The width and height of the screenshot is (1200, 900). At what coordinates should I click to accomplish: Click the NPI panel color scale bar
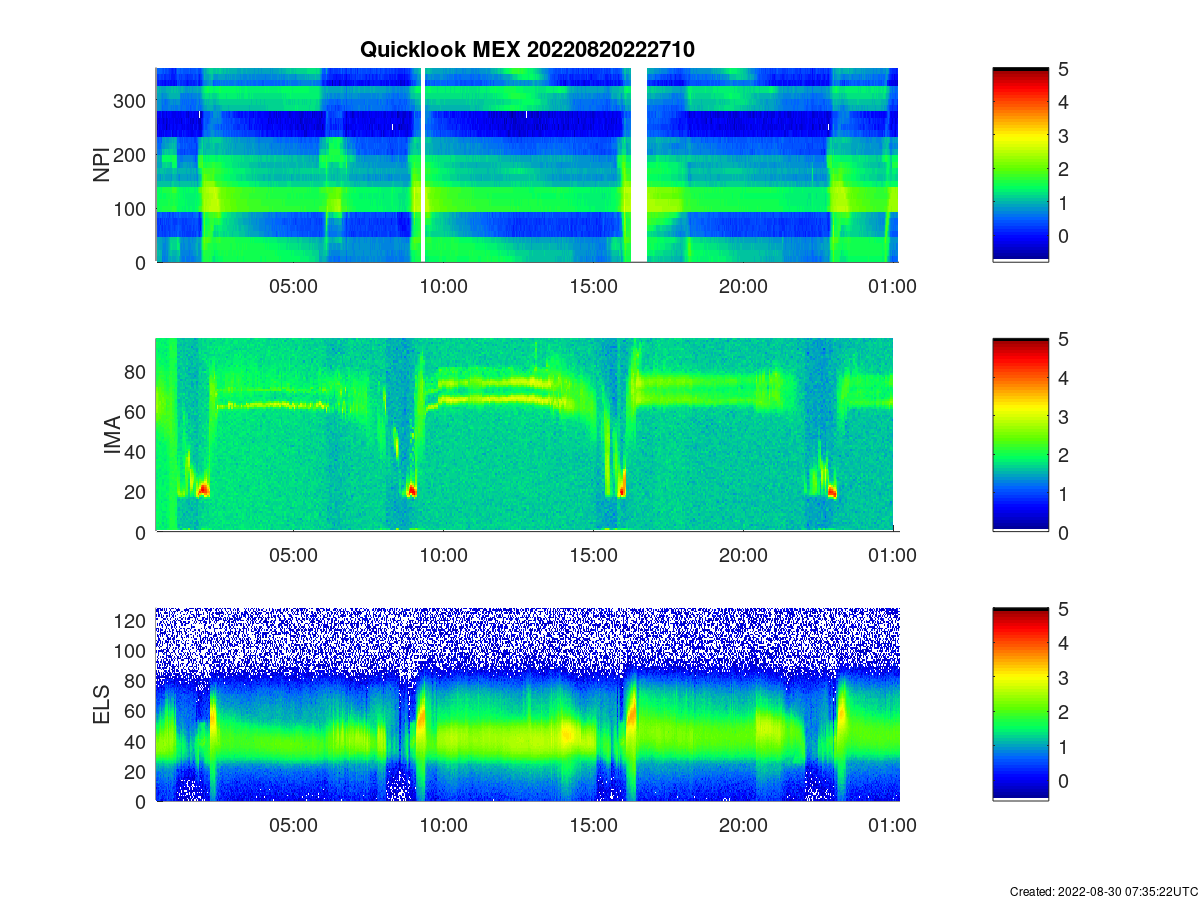pyautogui.click(x=1020, y=165)
